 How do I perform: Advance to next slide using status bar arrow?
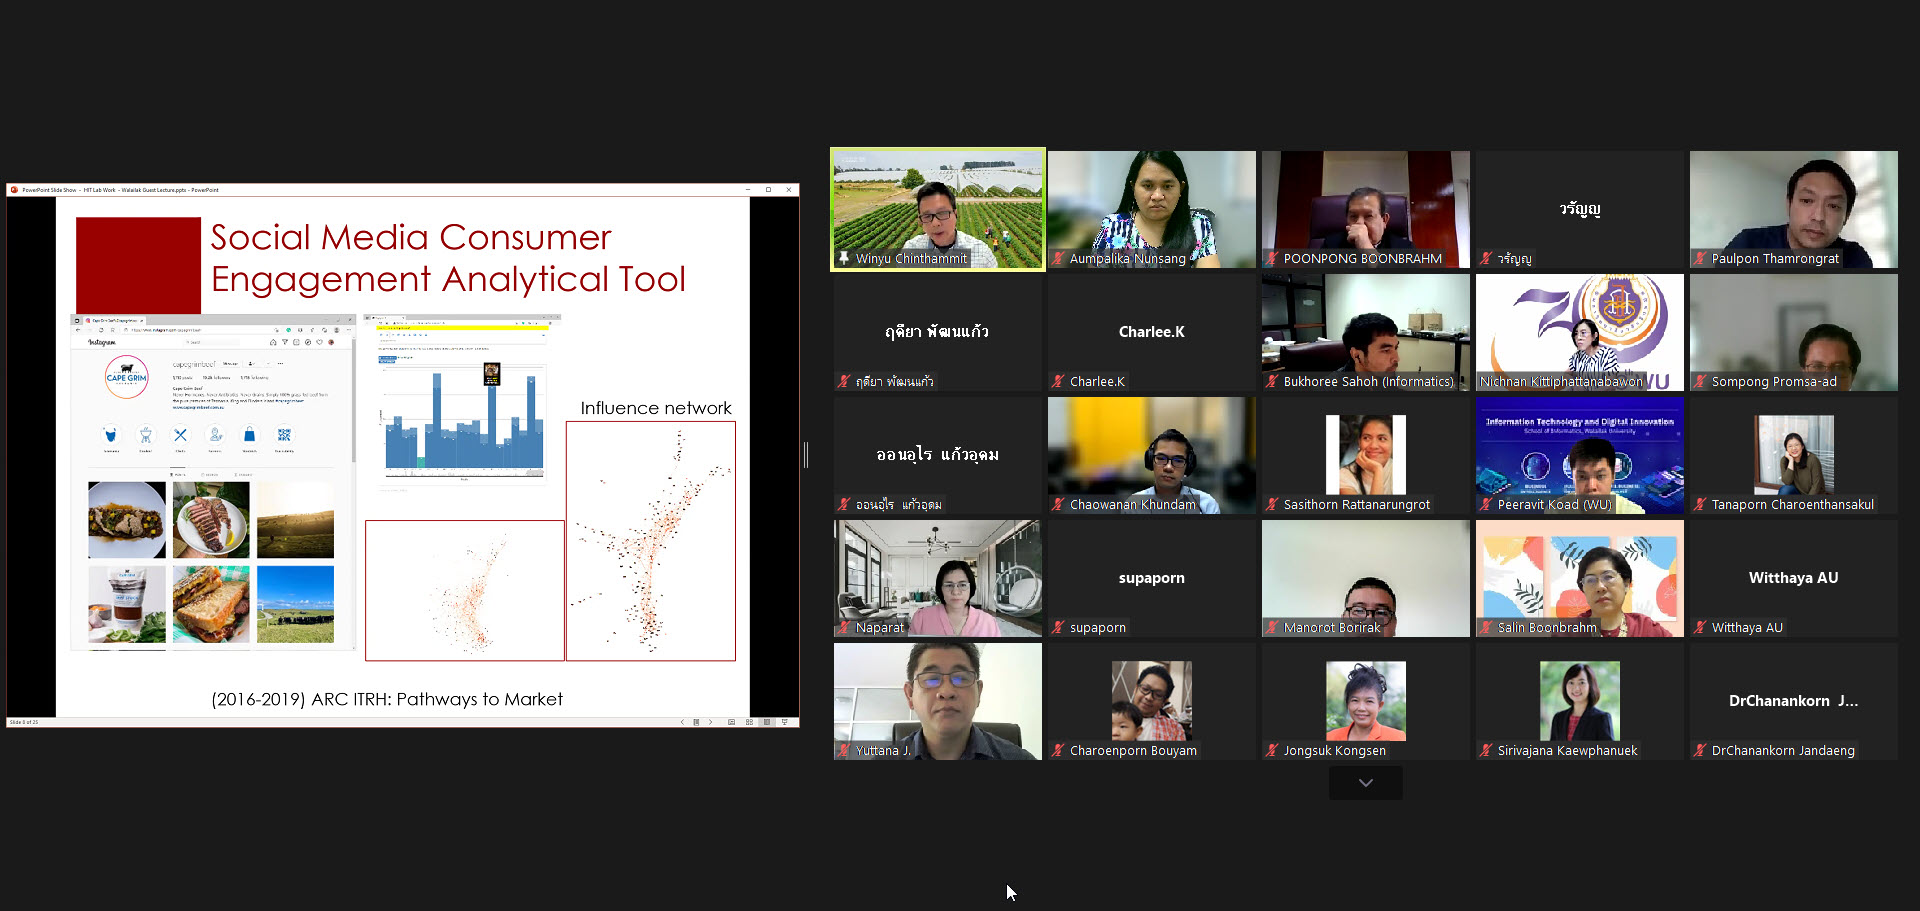[711, 722]
